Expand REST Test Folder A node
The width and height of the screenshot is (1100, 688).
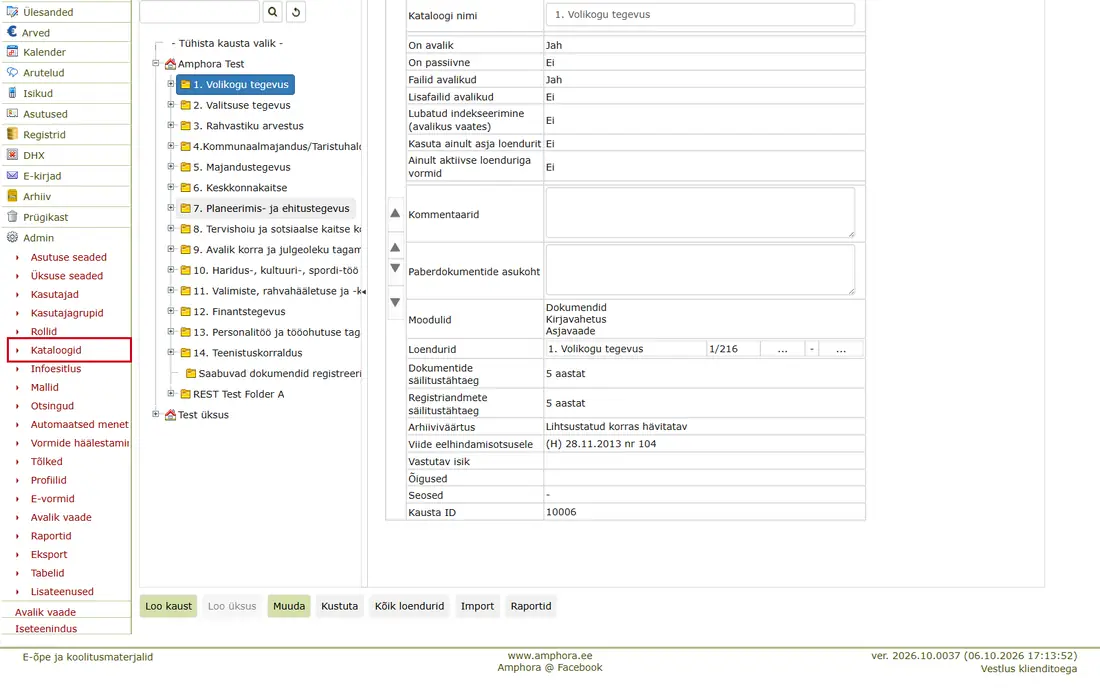[x=170, y=393]
